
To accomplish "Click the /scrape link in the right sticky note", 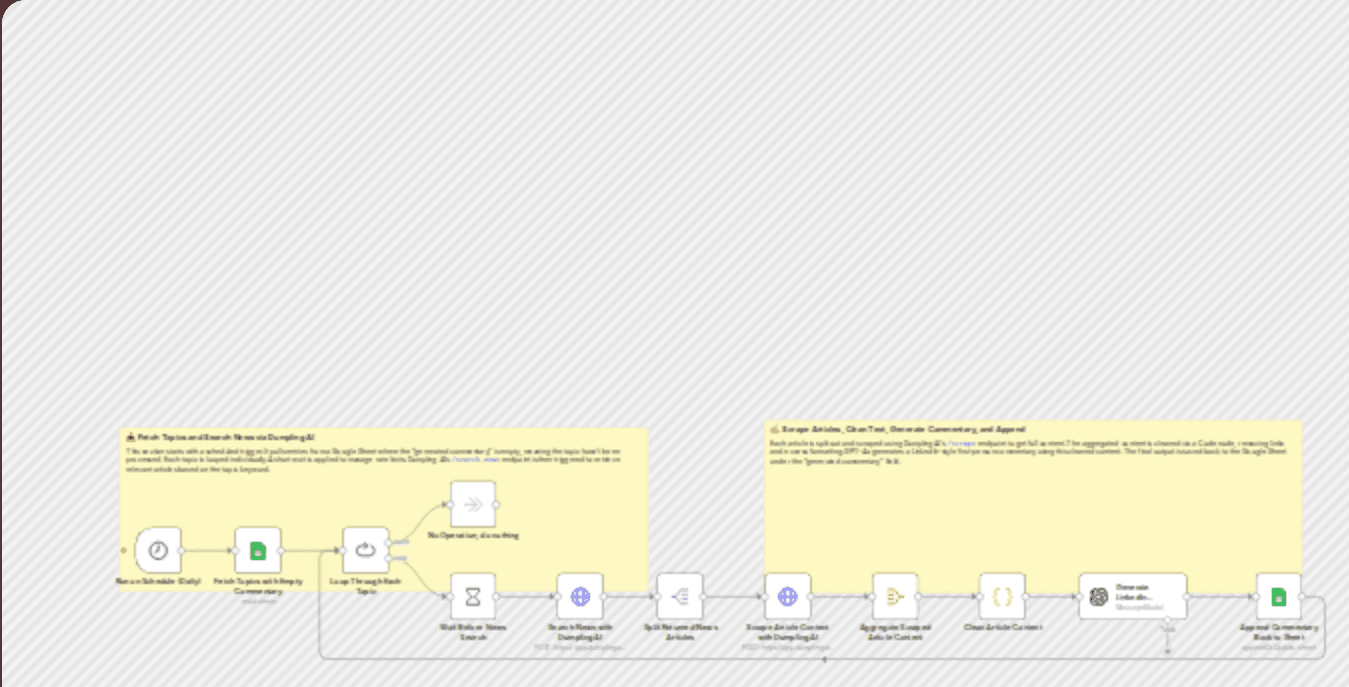I will pos(961,442).
